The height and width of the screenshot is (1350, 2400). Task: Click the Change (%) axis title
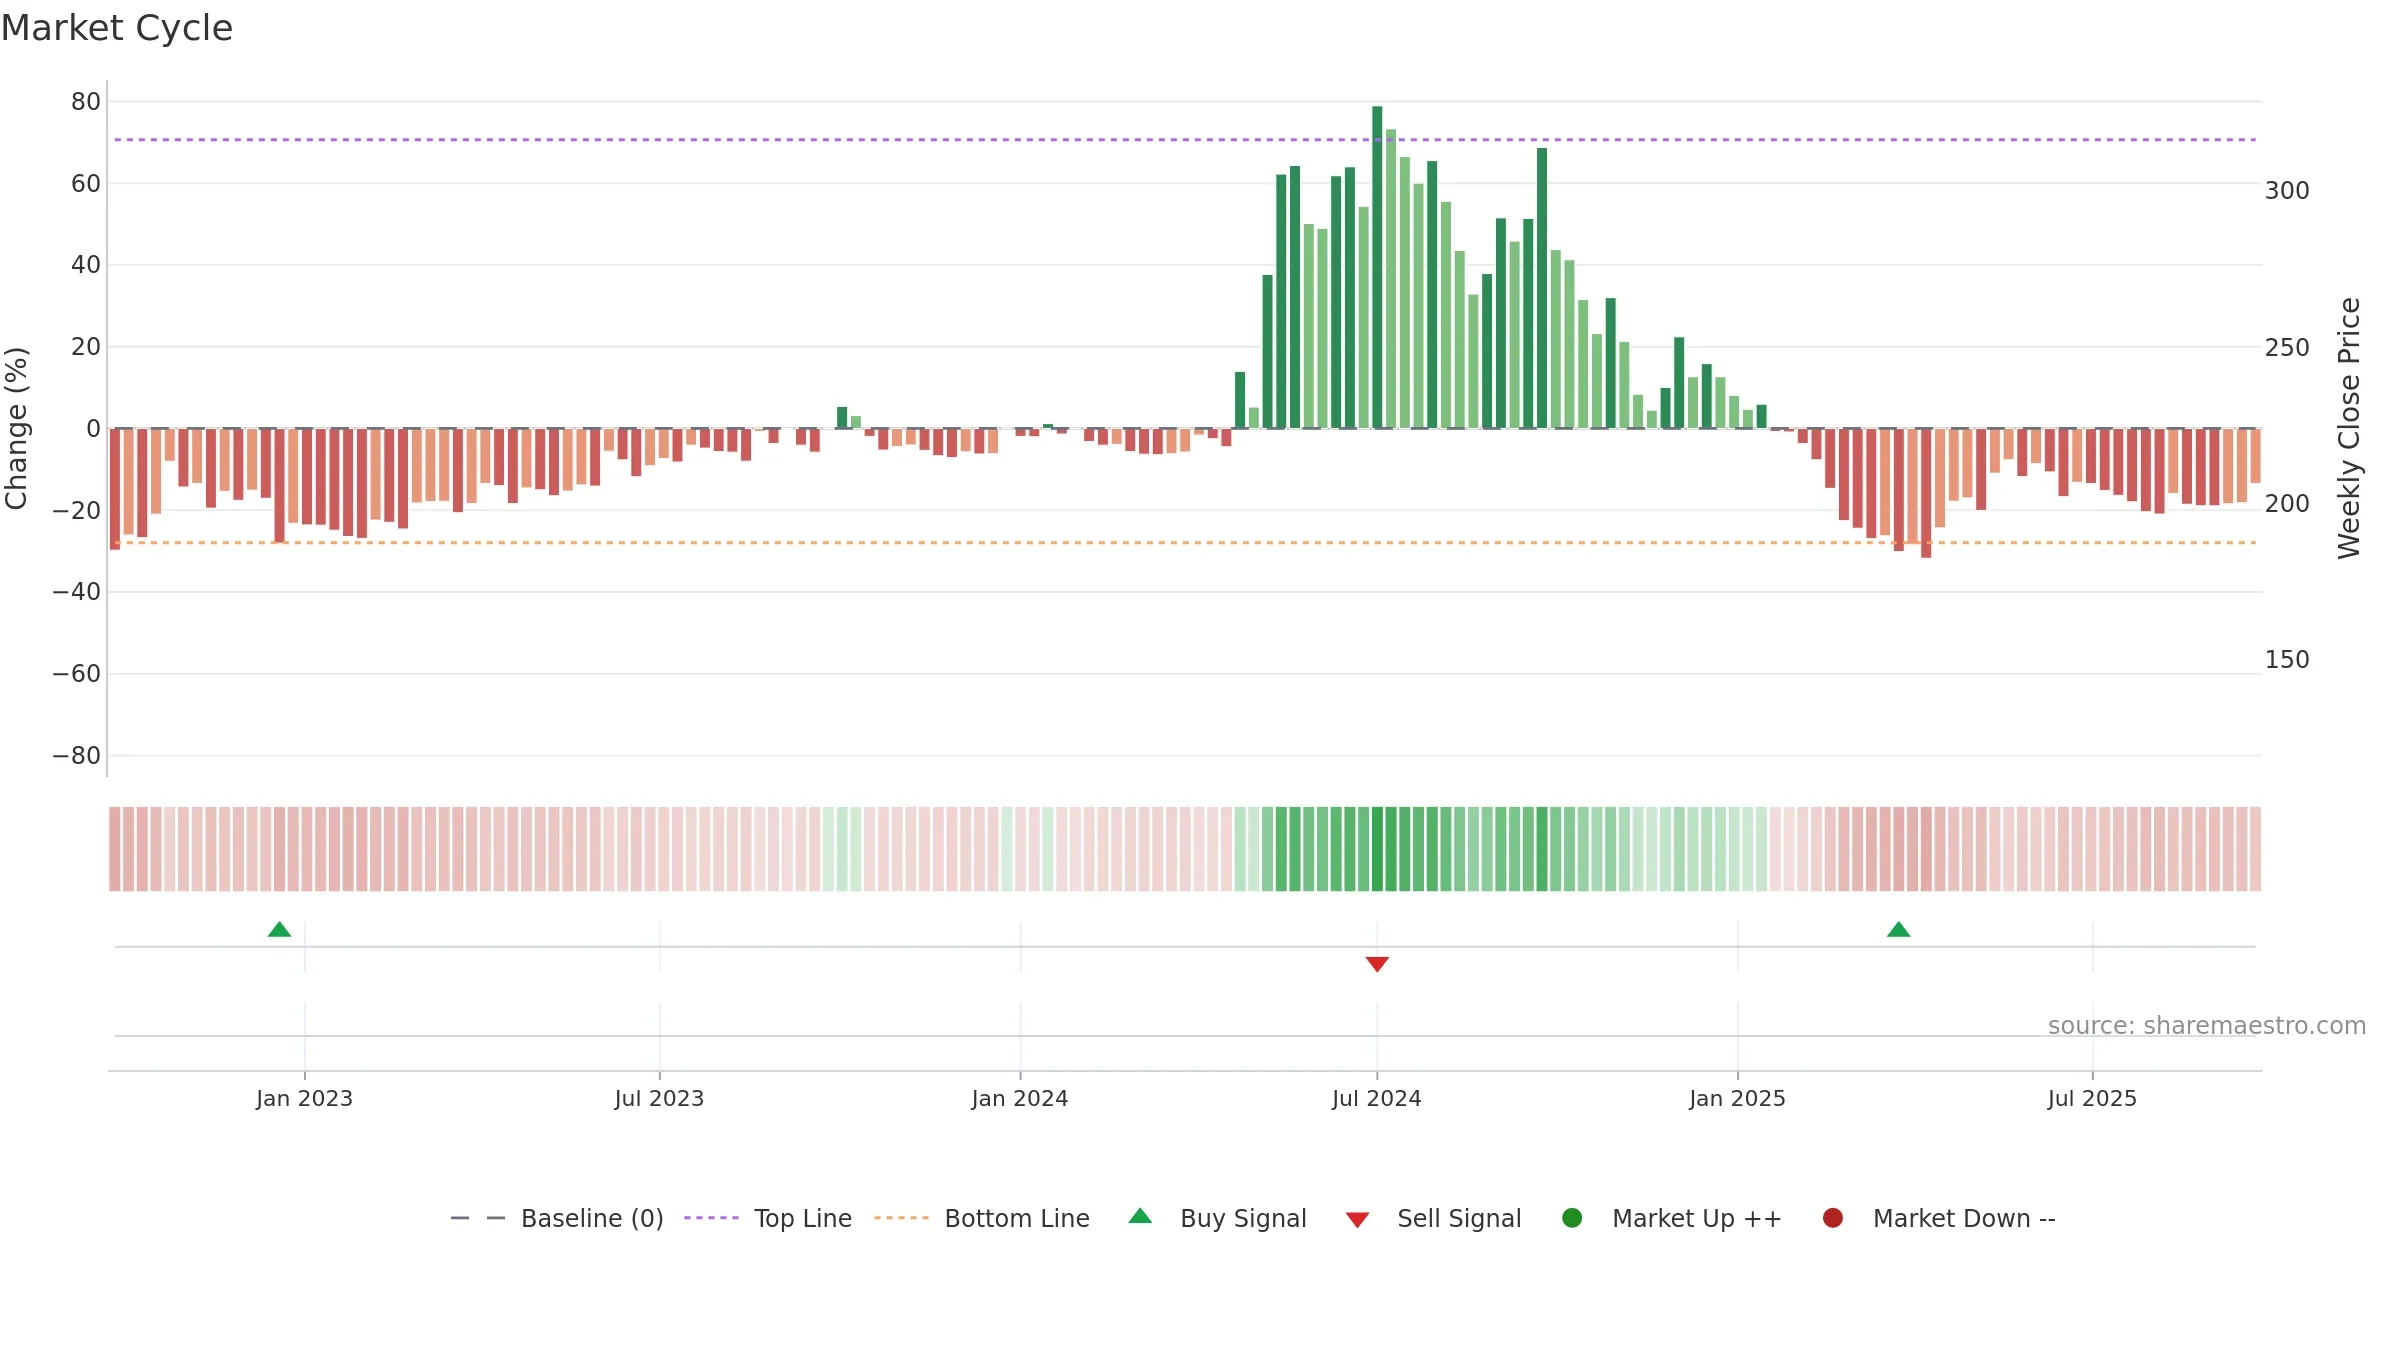point(16,428)
